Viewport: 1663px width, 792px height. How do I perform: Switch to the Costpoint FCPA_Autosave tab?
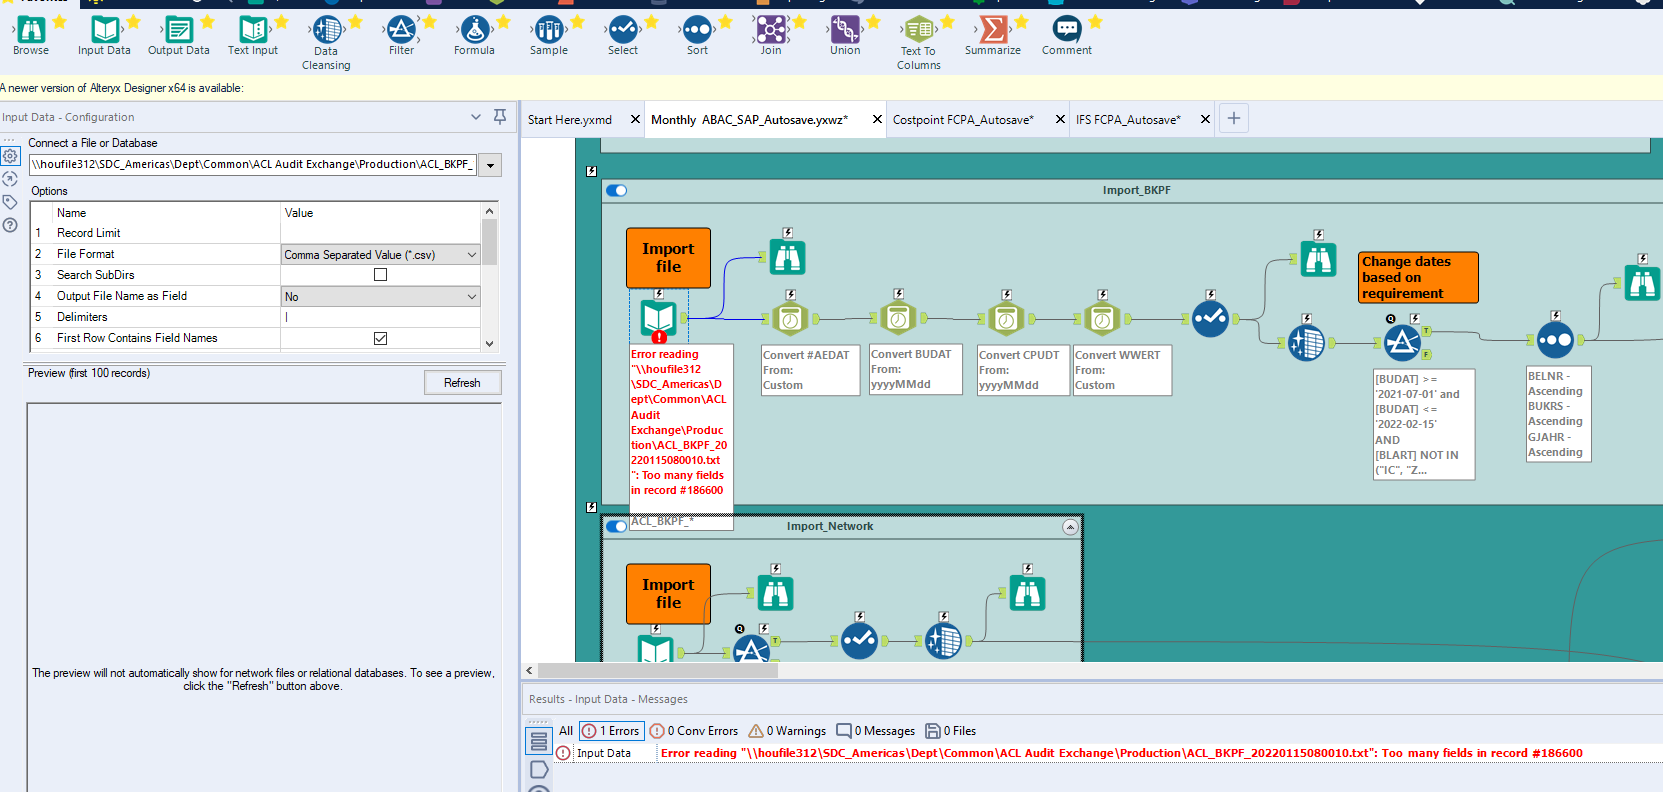click(x=962, y=120)
